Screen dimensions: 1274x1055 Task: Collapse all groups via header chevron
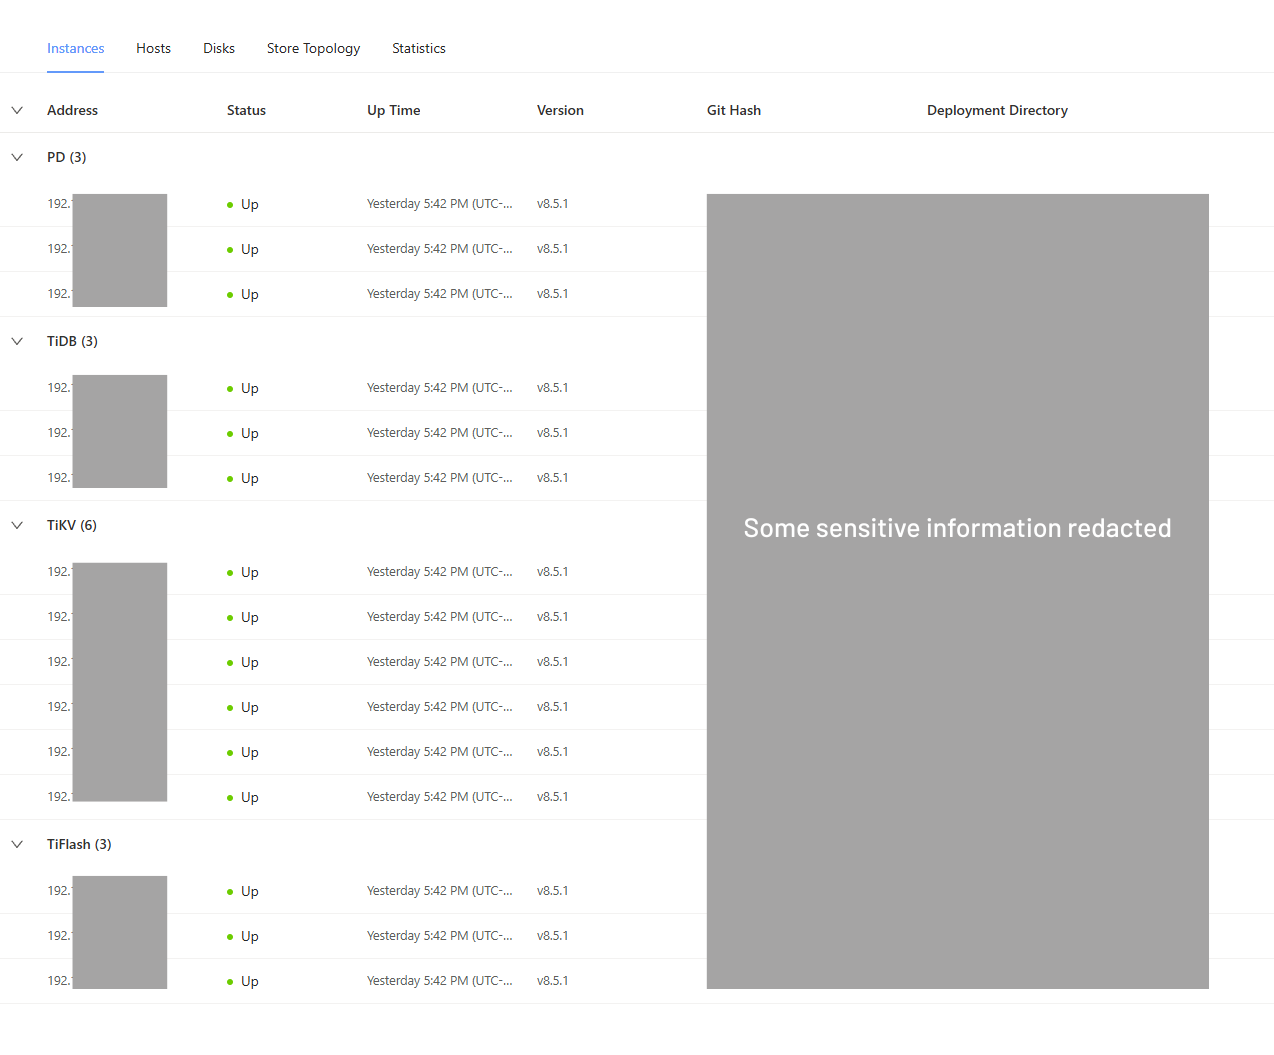click(17, 110)
